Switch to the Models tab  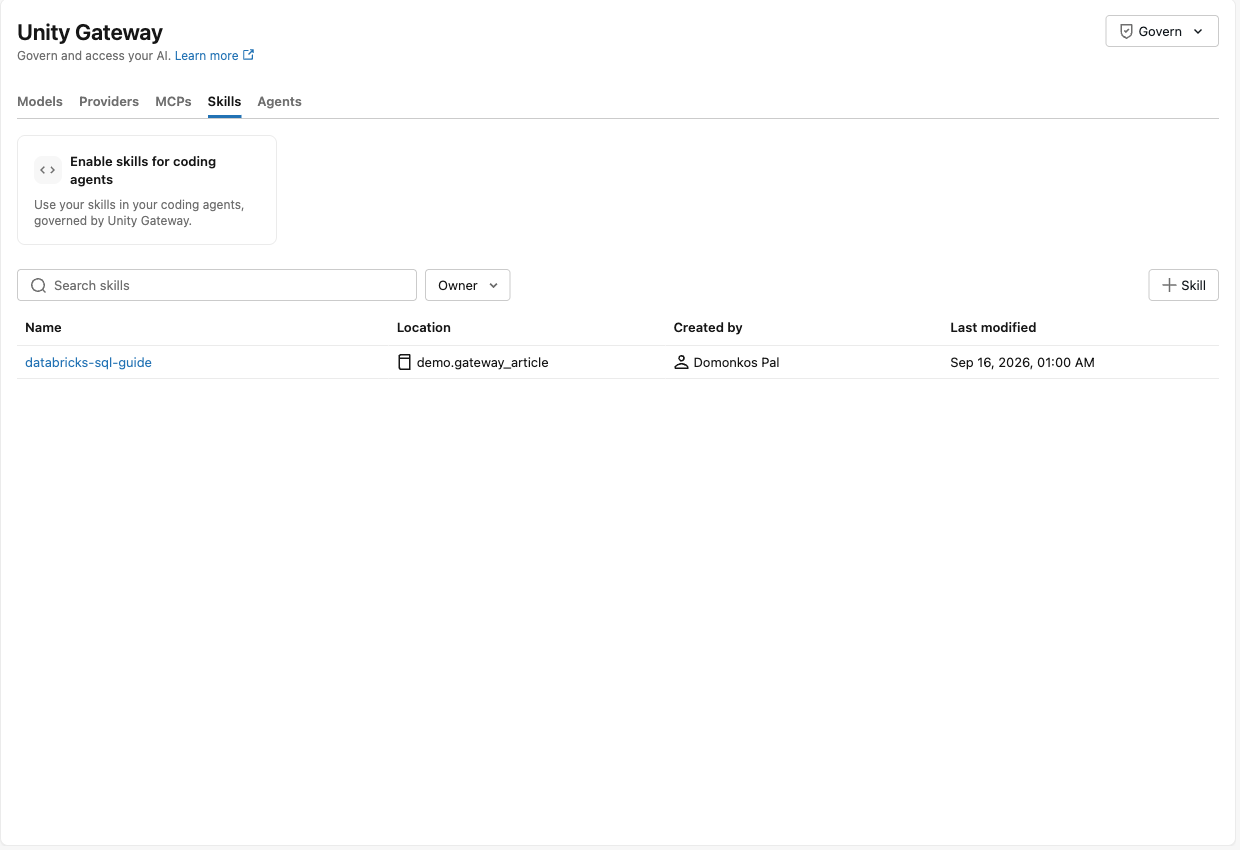(x=40, y=101)
